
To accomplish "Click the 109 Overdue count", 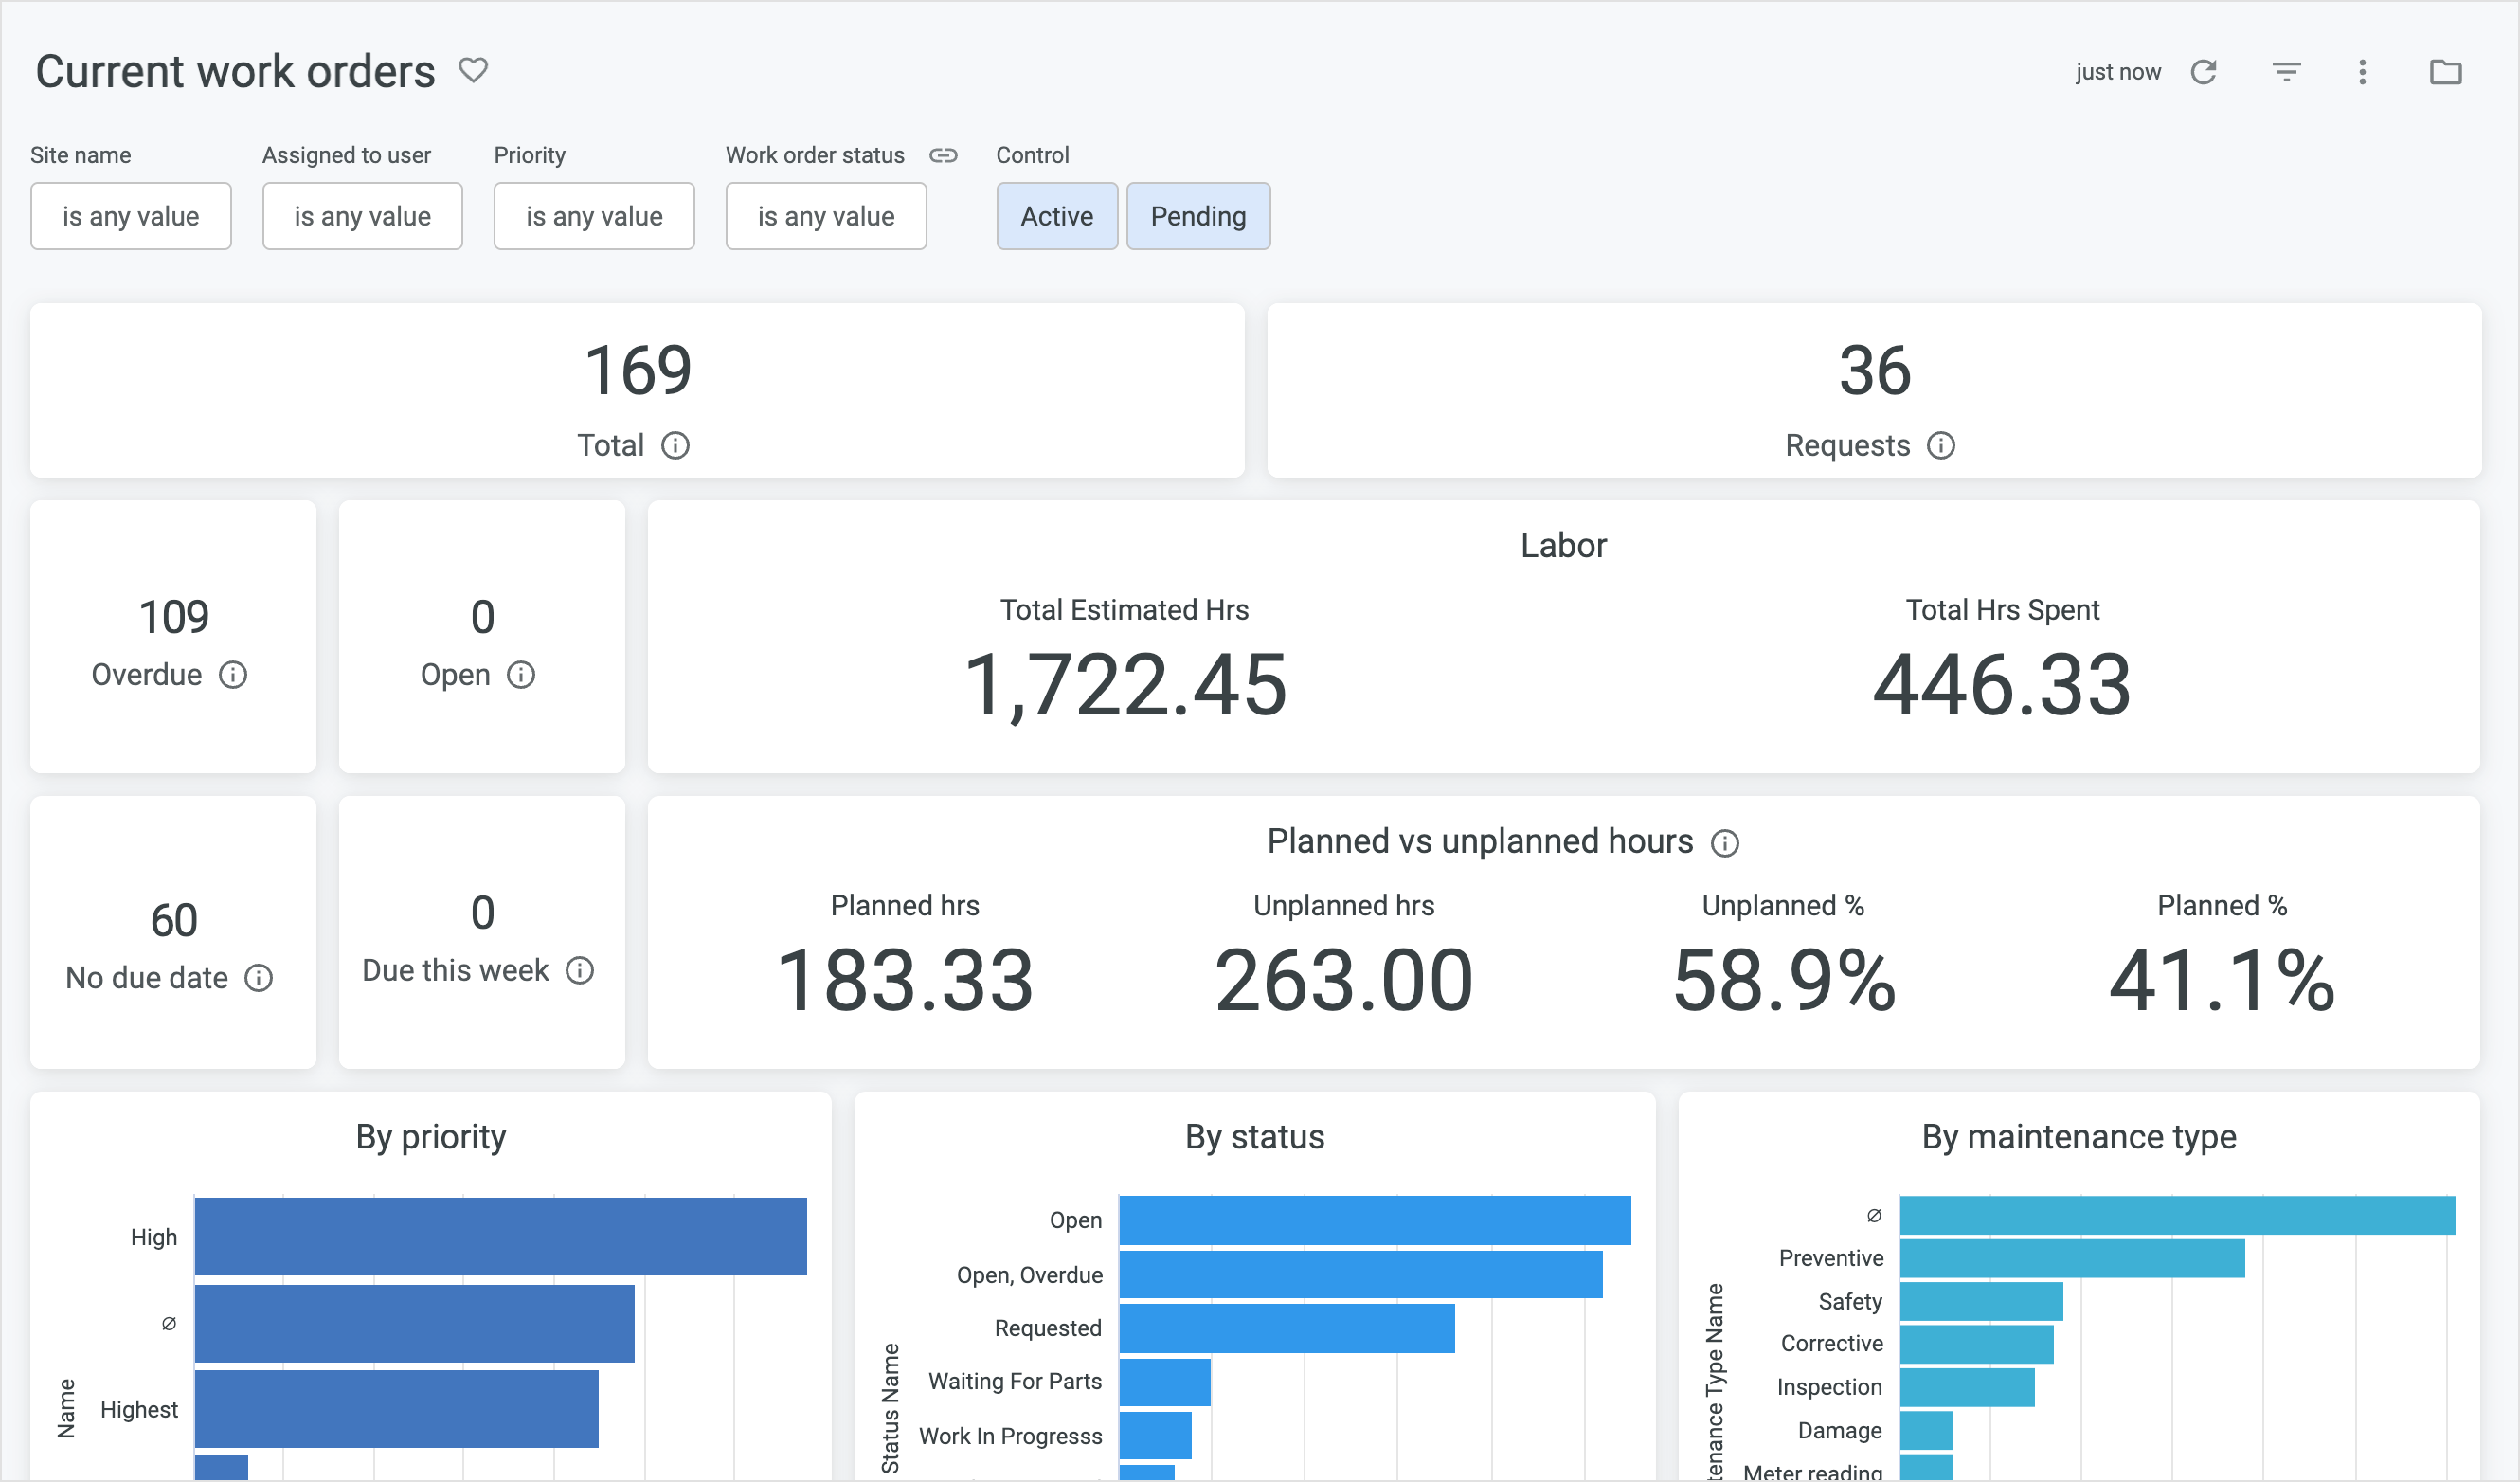I will pyautogui.click(x=173, y=617).
